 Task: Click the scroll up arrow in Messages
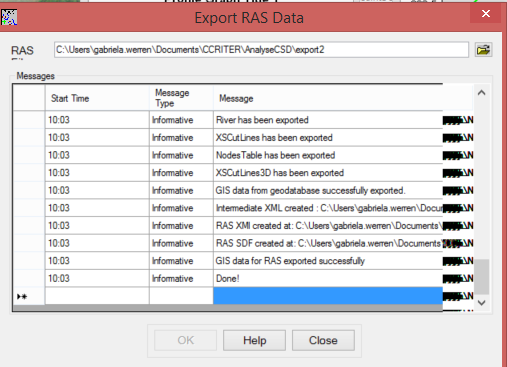(481, 93)
